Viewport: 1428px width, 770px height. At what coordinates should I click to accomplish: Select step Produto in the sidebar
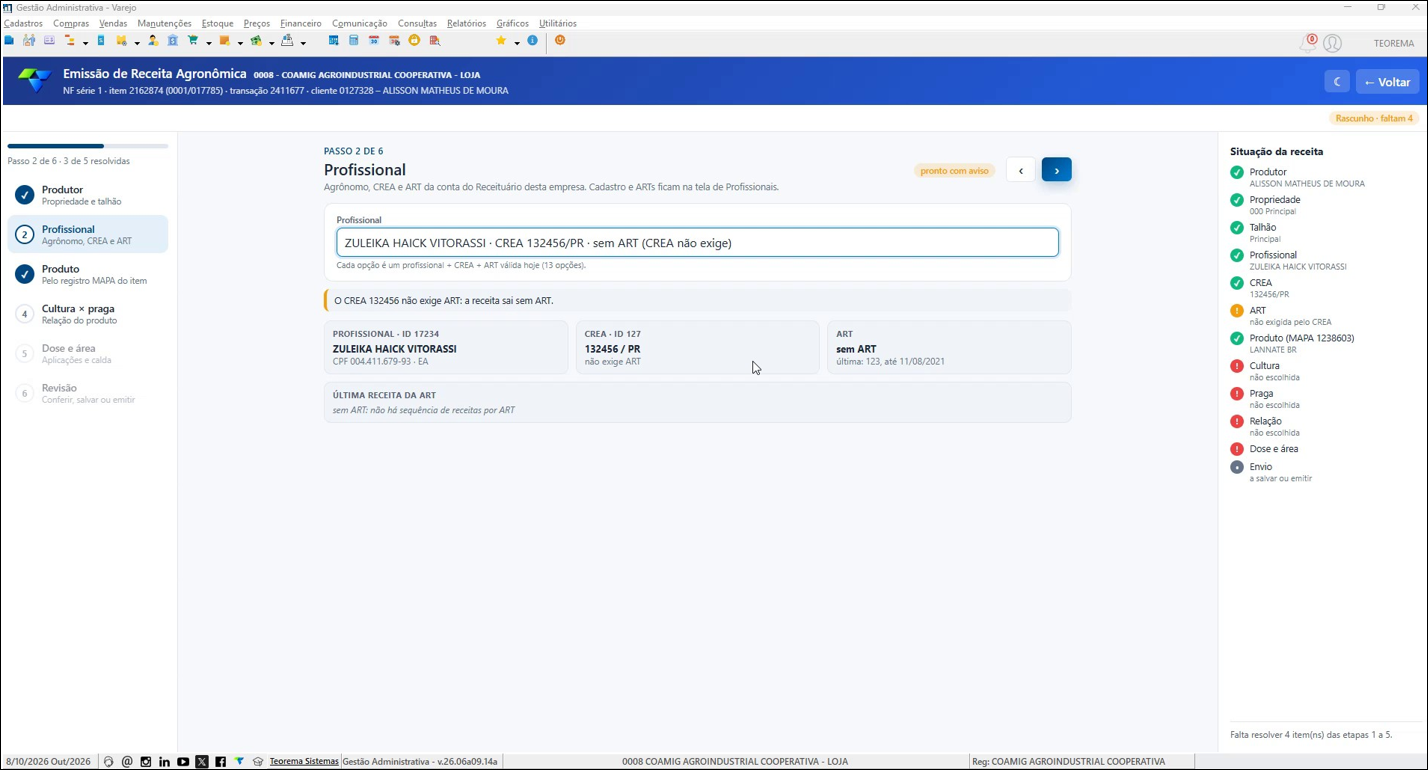point(88,274)
